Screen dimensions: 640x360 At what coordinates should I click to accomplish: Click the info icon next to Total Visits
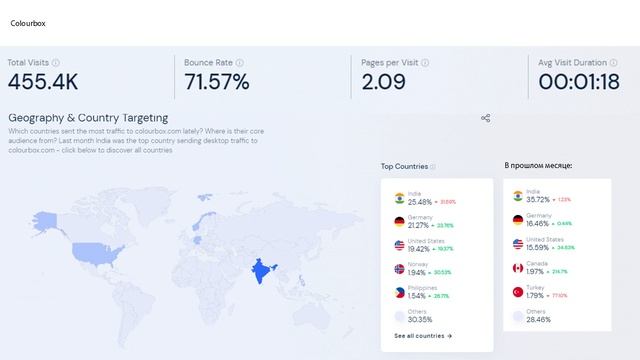pyautogui.click(x=56, y=62)
